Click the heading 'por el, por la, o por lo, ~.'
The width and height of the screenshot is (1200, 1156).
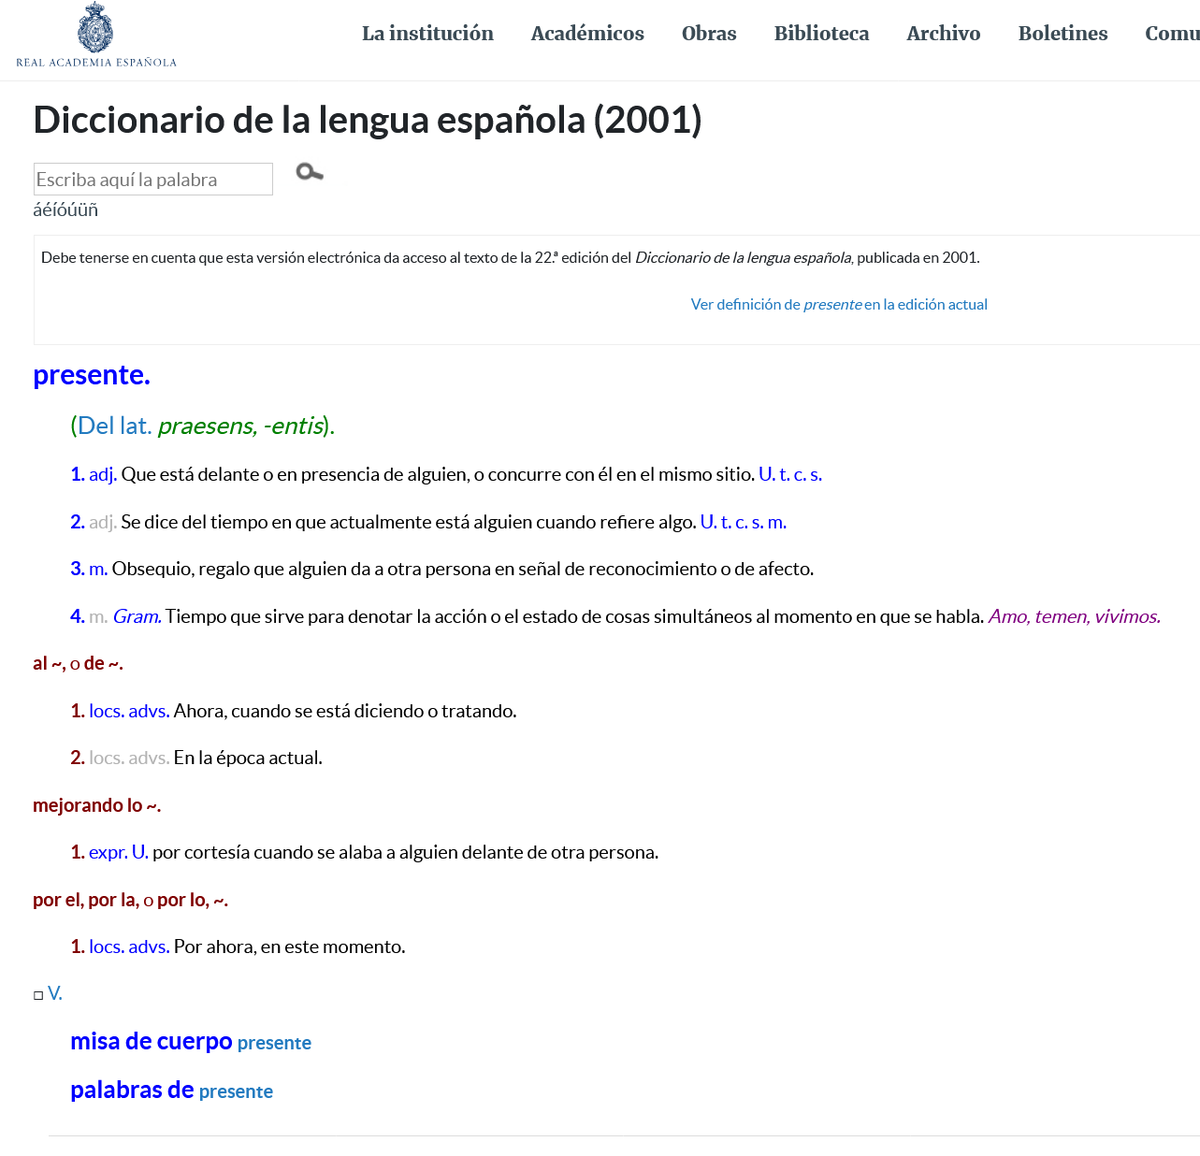point(130,900)
